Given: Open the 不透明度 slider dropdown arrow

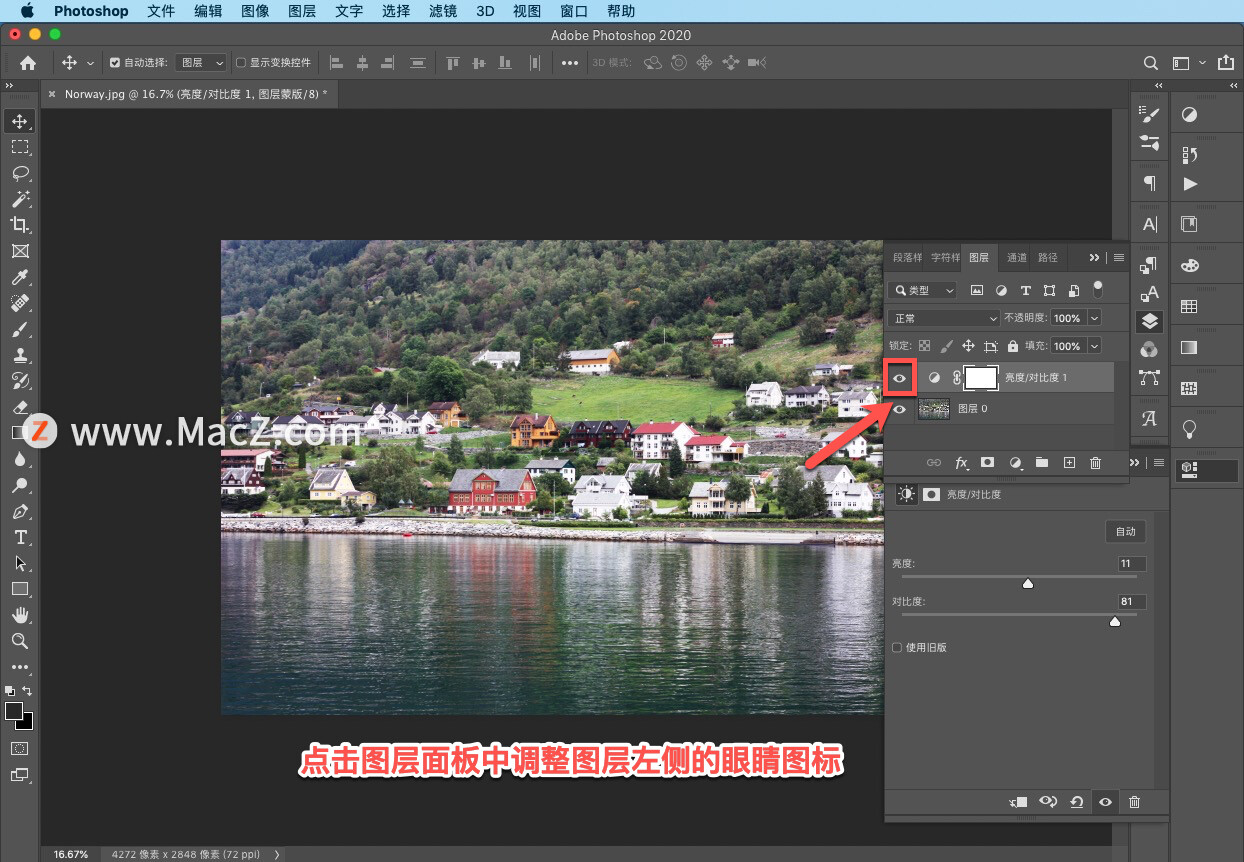Looking at the screenshot, I should (1094, 318).
